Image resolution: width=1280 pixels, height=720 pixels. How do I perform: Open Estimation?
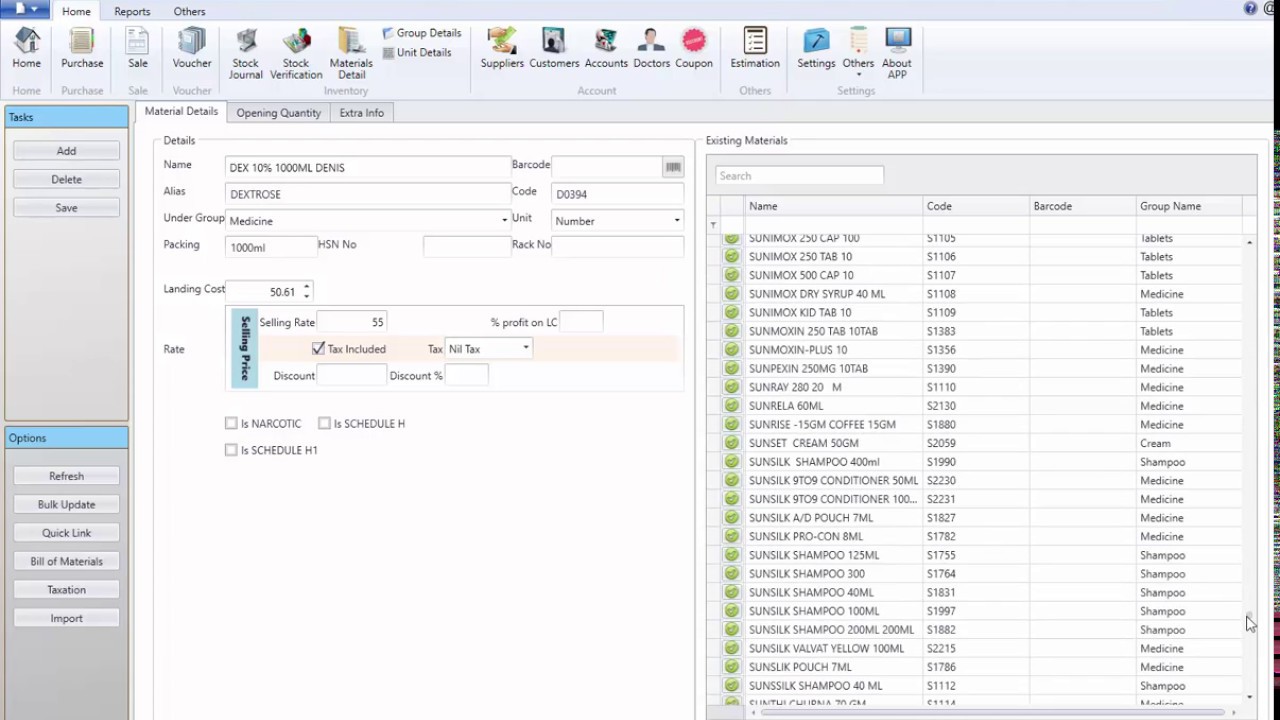(755, 48)
